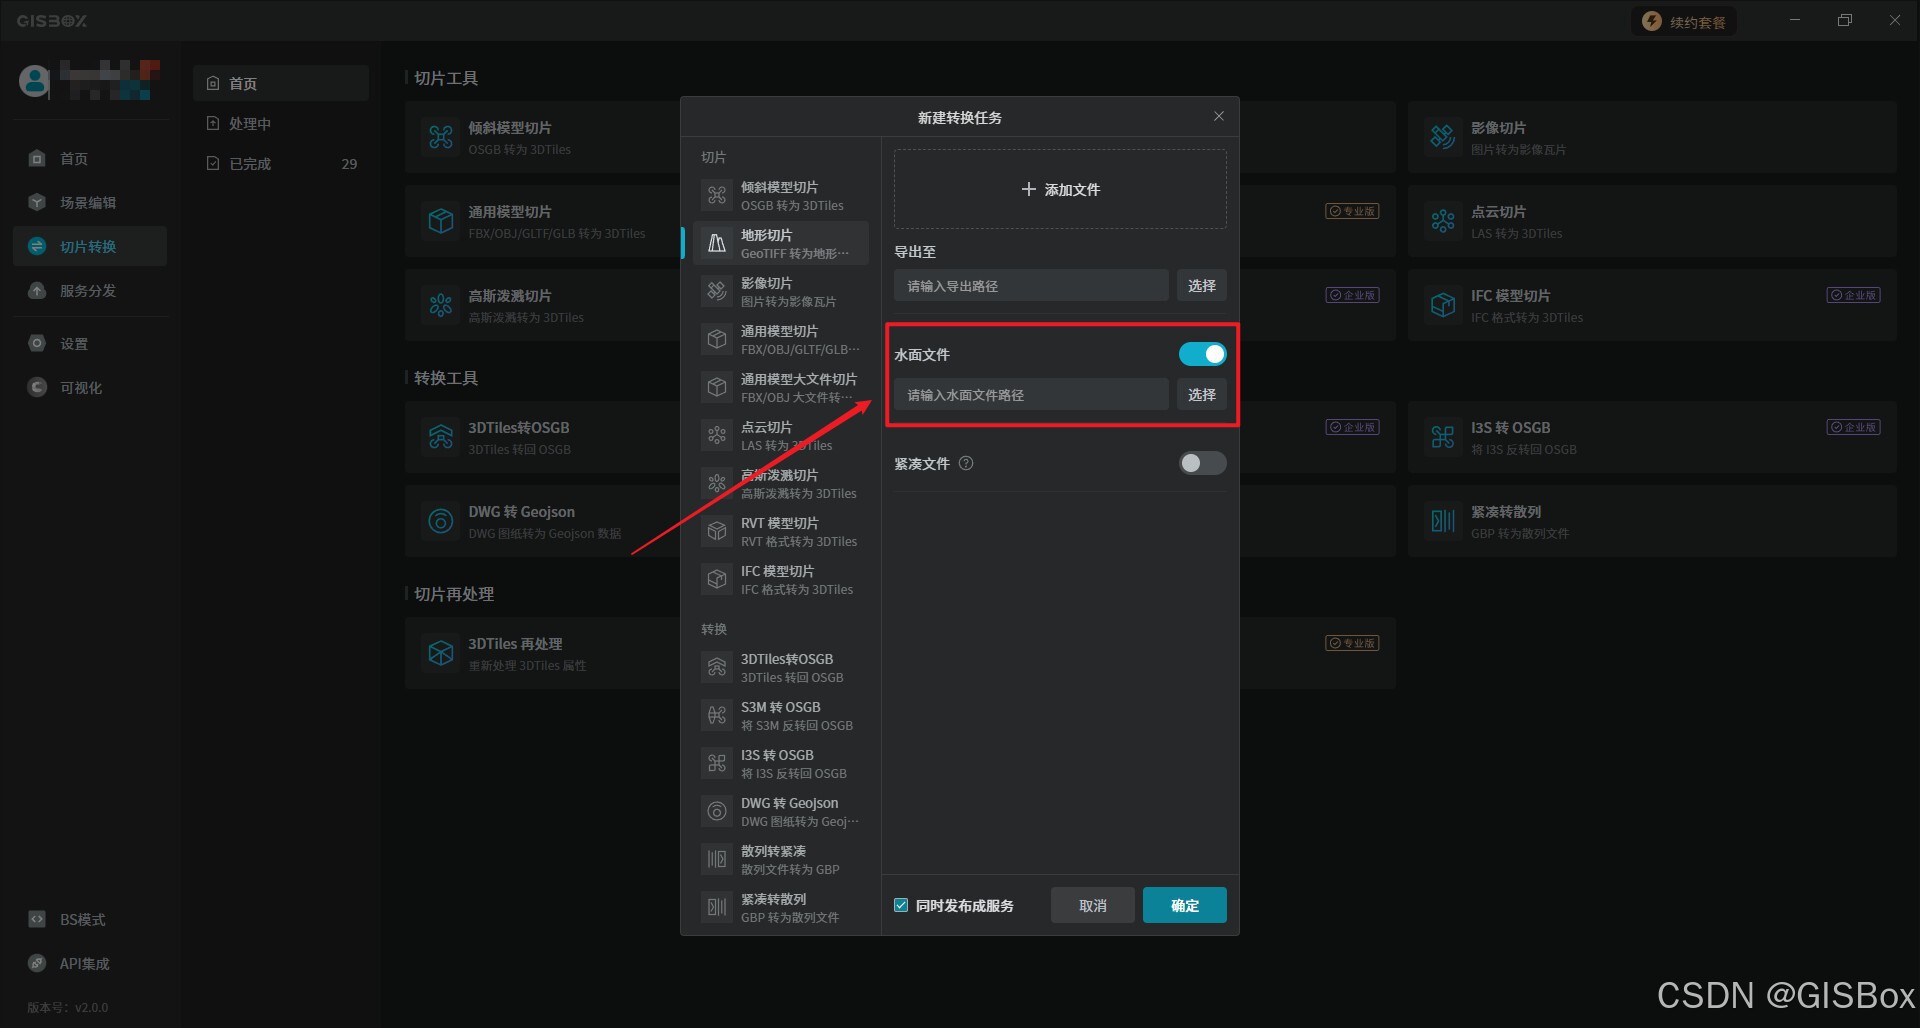Switch to BS模式
The width and height of the screenshot is (1920, 1028).
pos(90,919)
